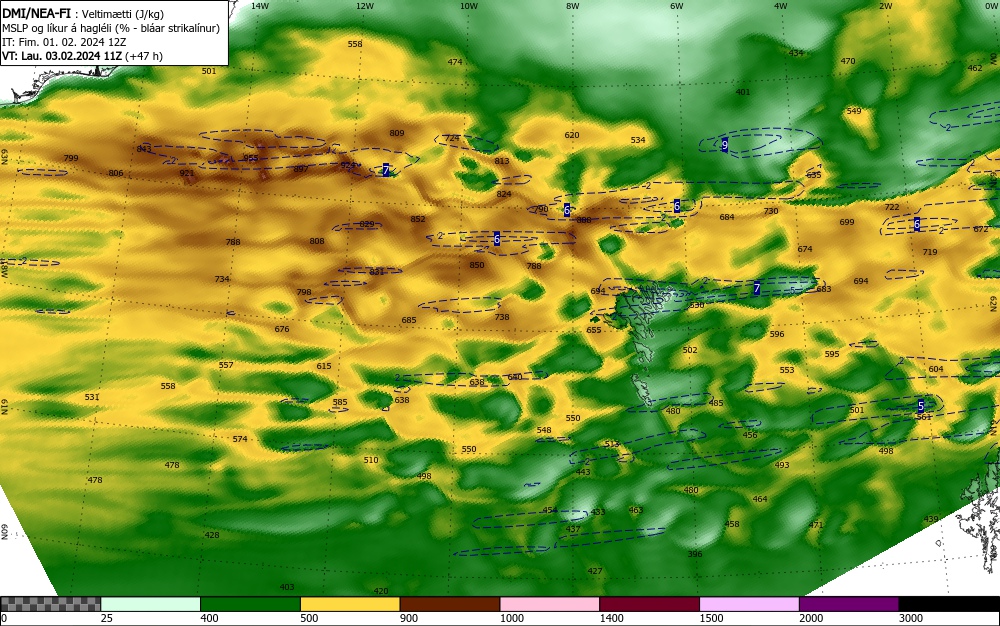Click the 6W longitude label

[677, 6]
